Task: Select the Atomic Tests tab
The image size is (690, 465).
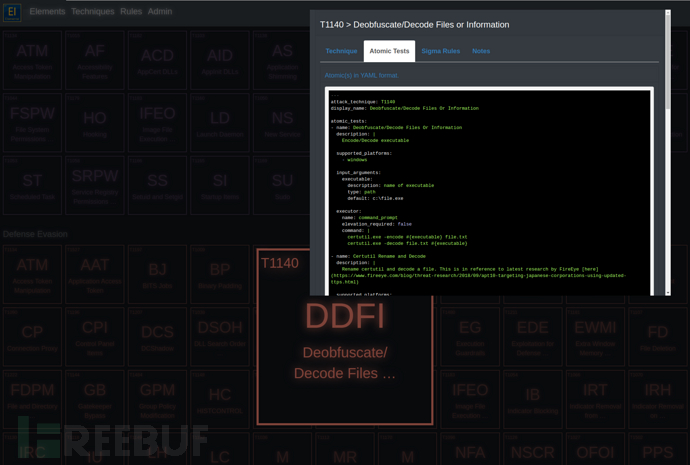Action: 389,51
